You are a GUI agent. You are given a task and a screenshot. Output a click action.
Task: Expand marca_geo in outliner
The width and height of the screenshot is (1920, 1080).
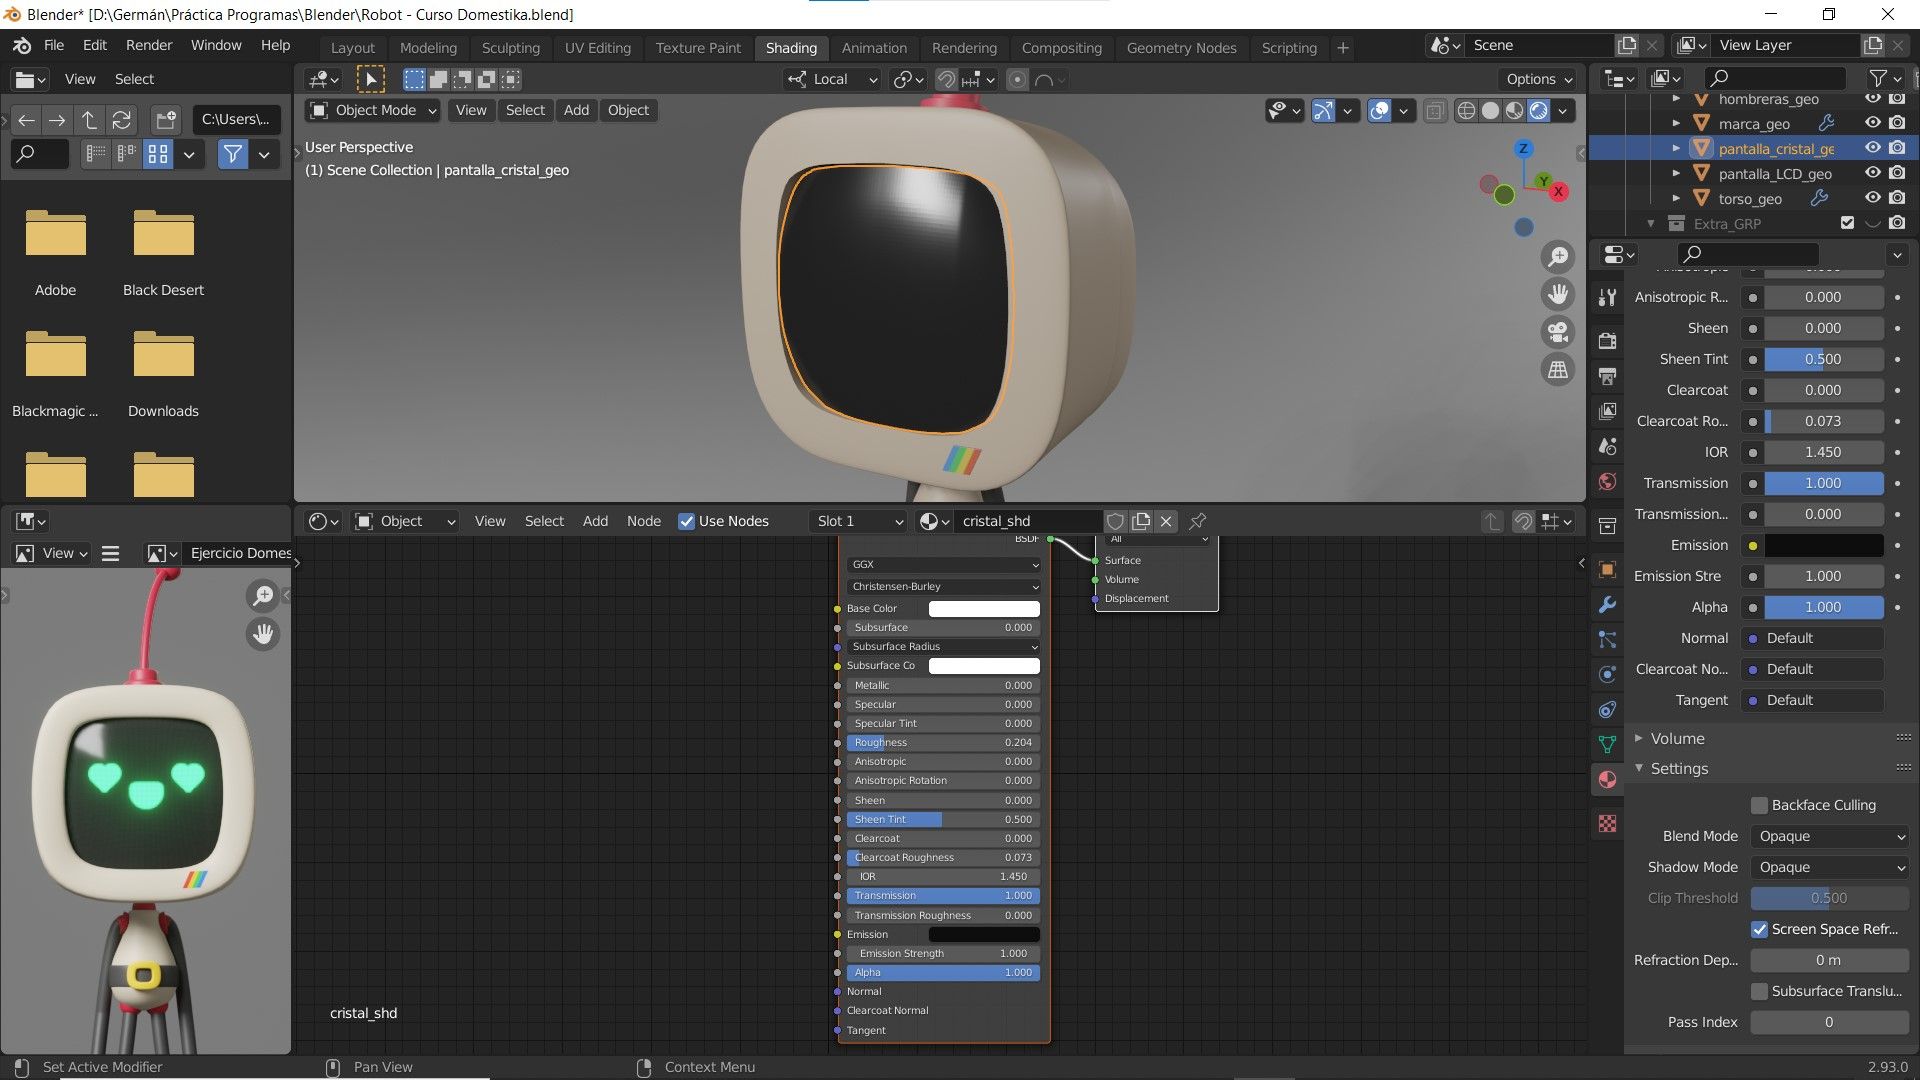1676,123
